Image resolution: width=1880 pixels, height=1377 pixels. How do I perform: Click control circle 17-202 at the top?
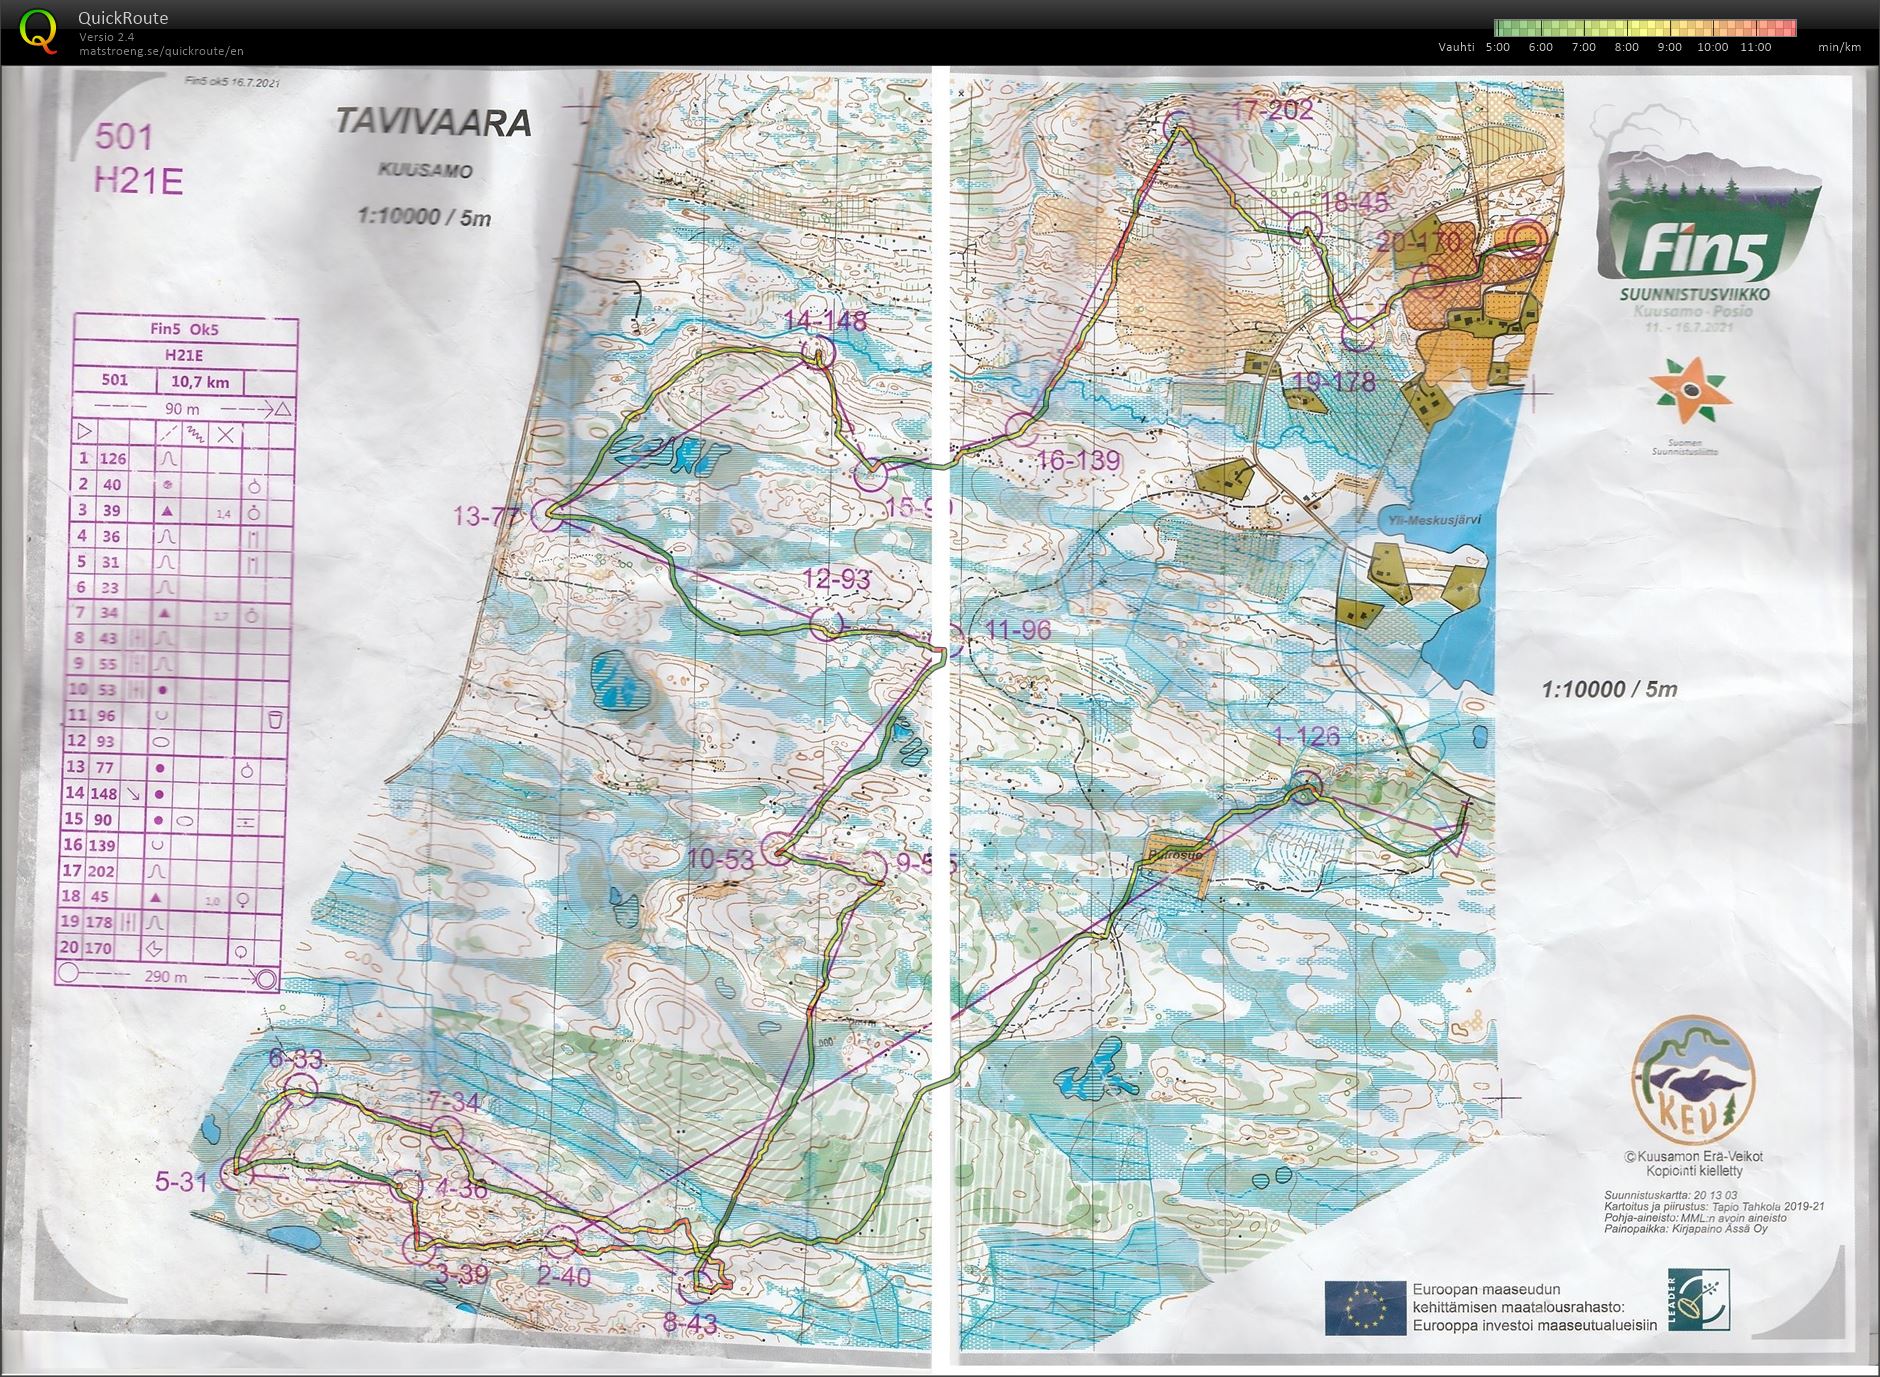pyautogui.click(x=1180, y=126)
